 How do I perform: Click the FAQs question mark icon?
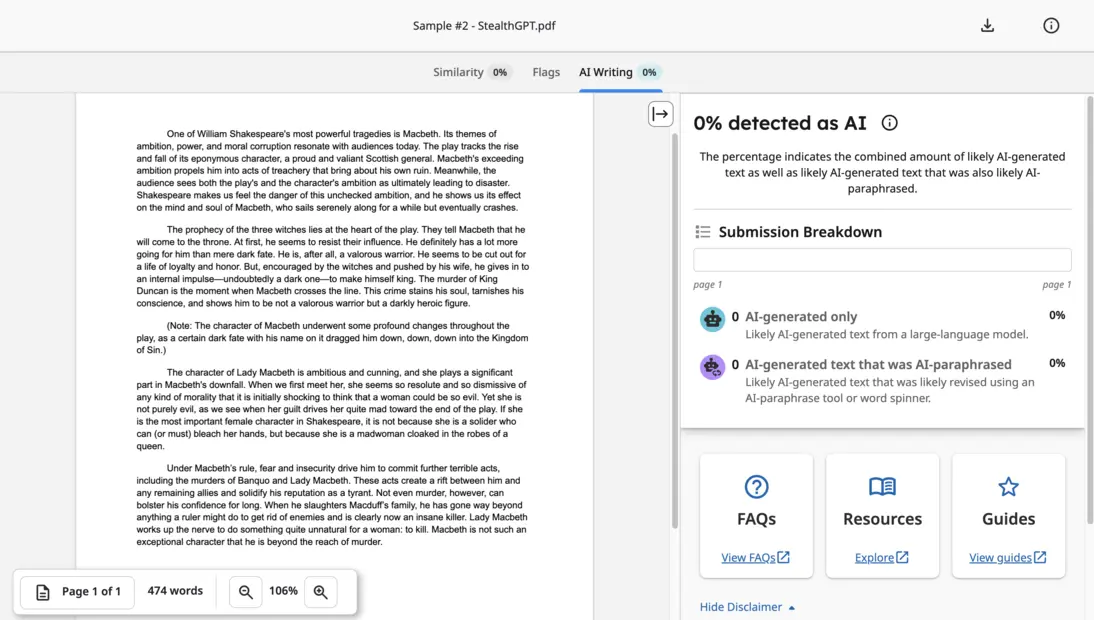click(756, 486)
